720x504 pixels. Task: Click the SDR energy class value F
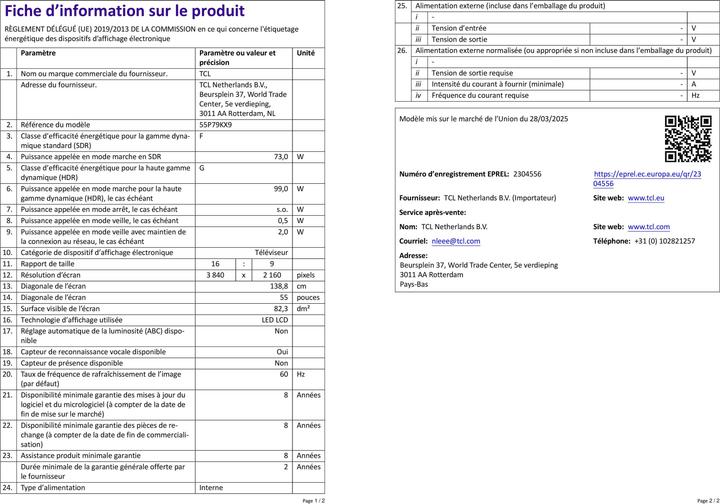[202, 135]
